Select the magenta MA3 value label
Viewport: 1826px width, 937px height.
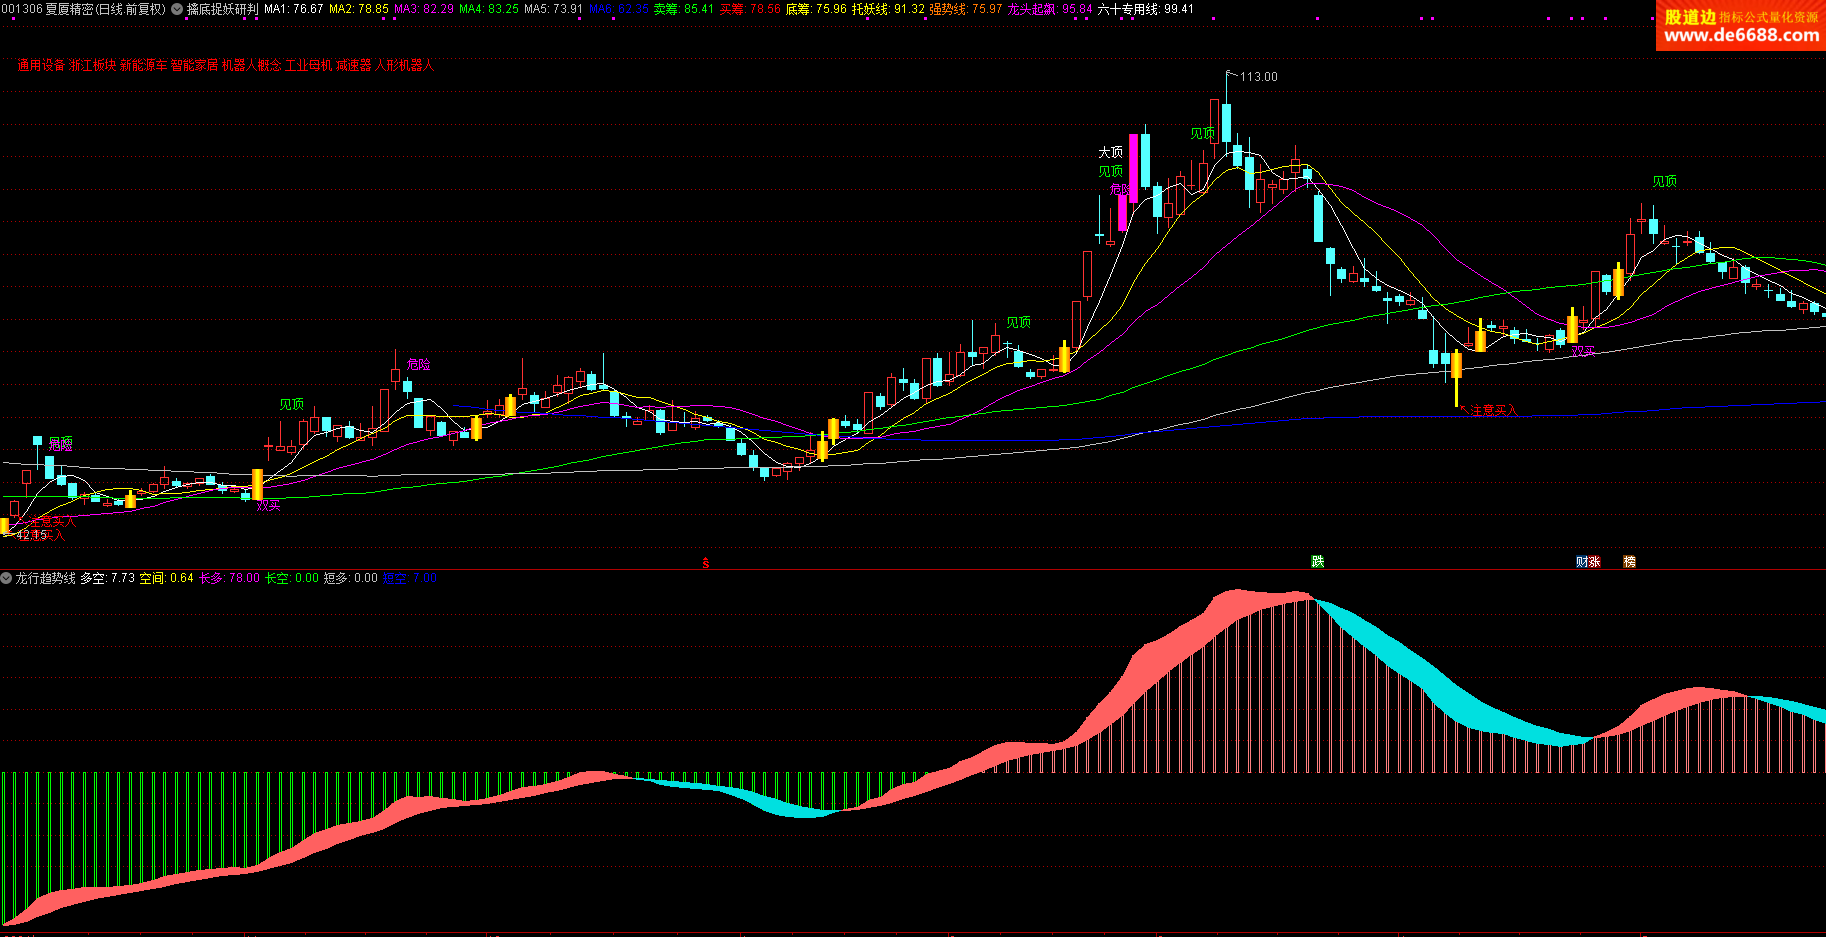pyautogui.click(x=423, y=9)
